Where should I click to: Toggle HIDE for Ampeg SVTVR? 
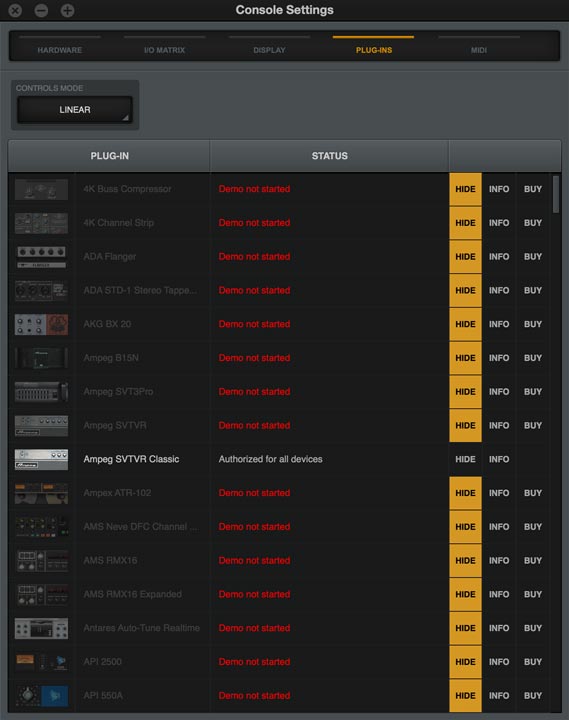[465, 425]
